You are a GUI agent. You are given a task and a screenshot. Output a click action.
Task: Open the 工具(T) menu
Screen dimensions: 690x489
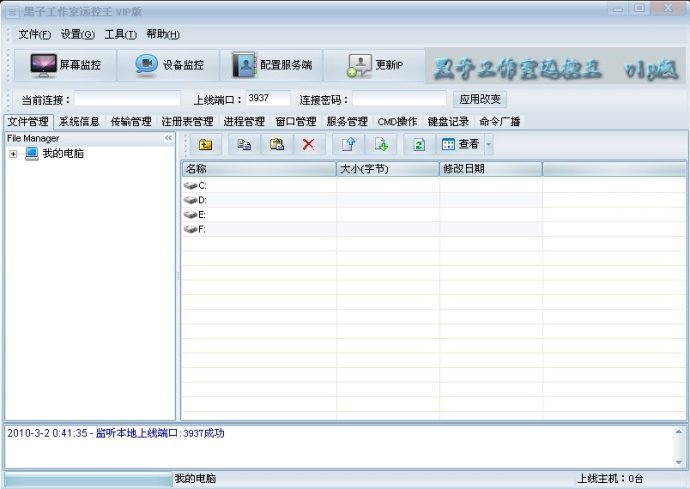(120, 34)
